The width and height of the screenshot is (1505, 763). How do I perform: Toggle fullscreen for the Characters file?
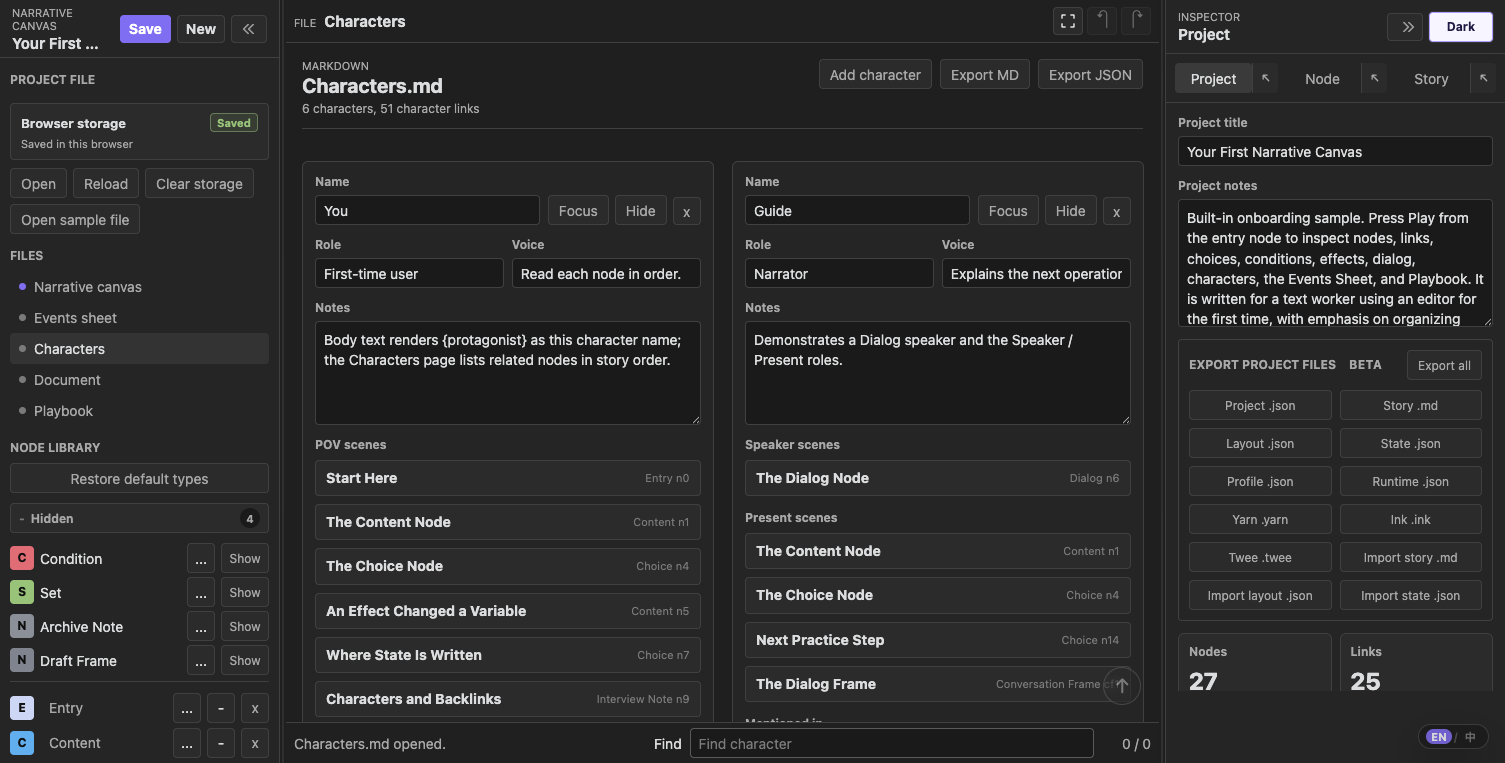point(1068,21)
